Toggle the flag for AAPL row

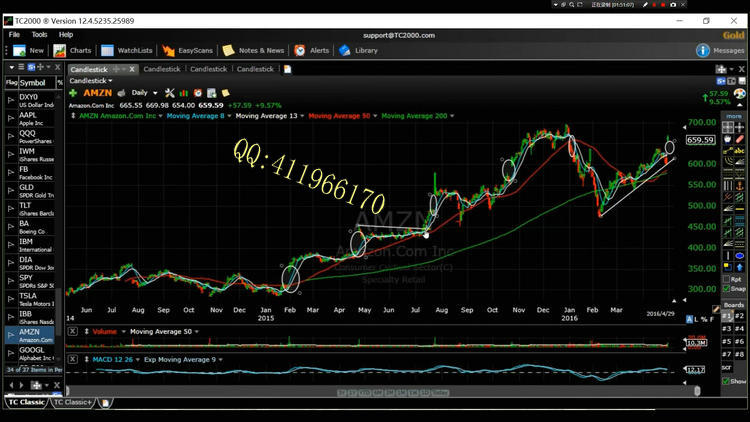point(11,118)
